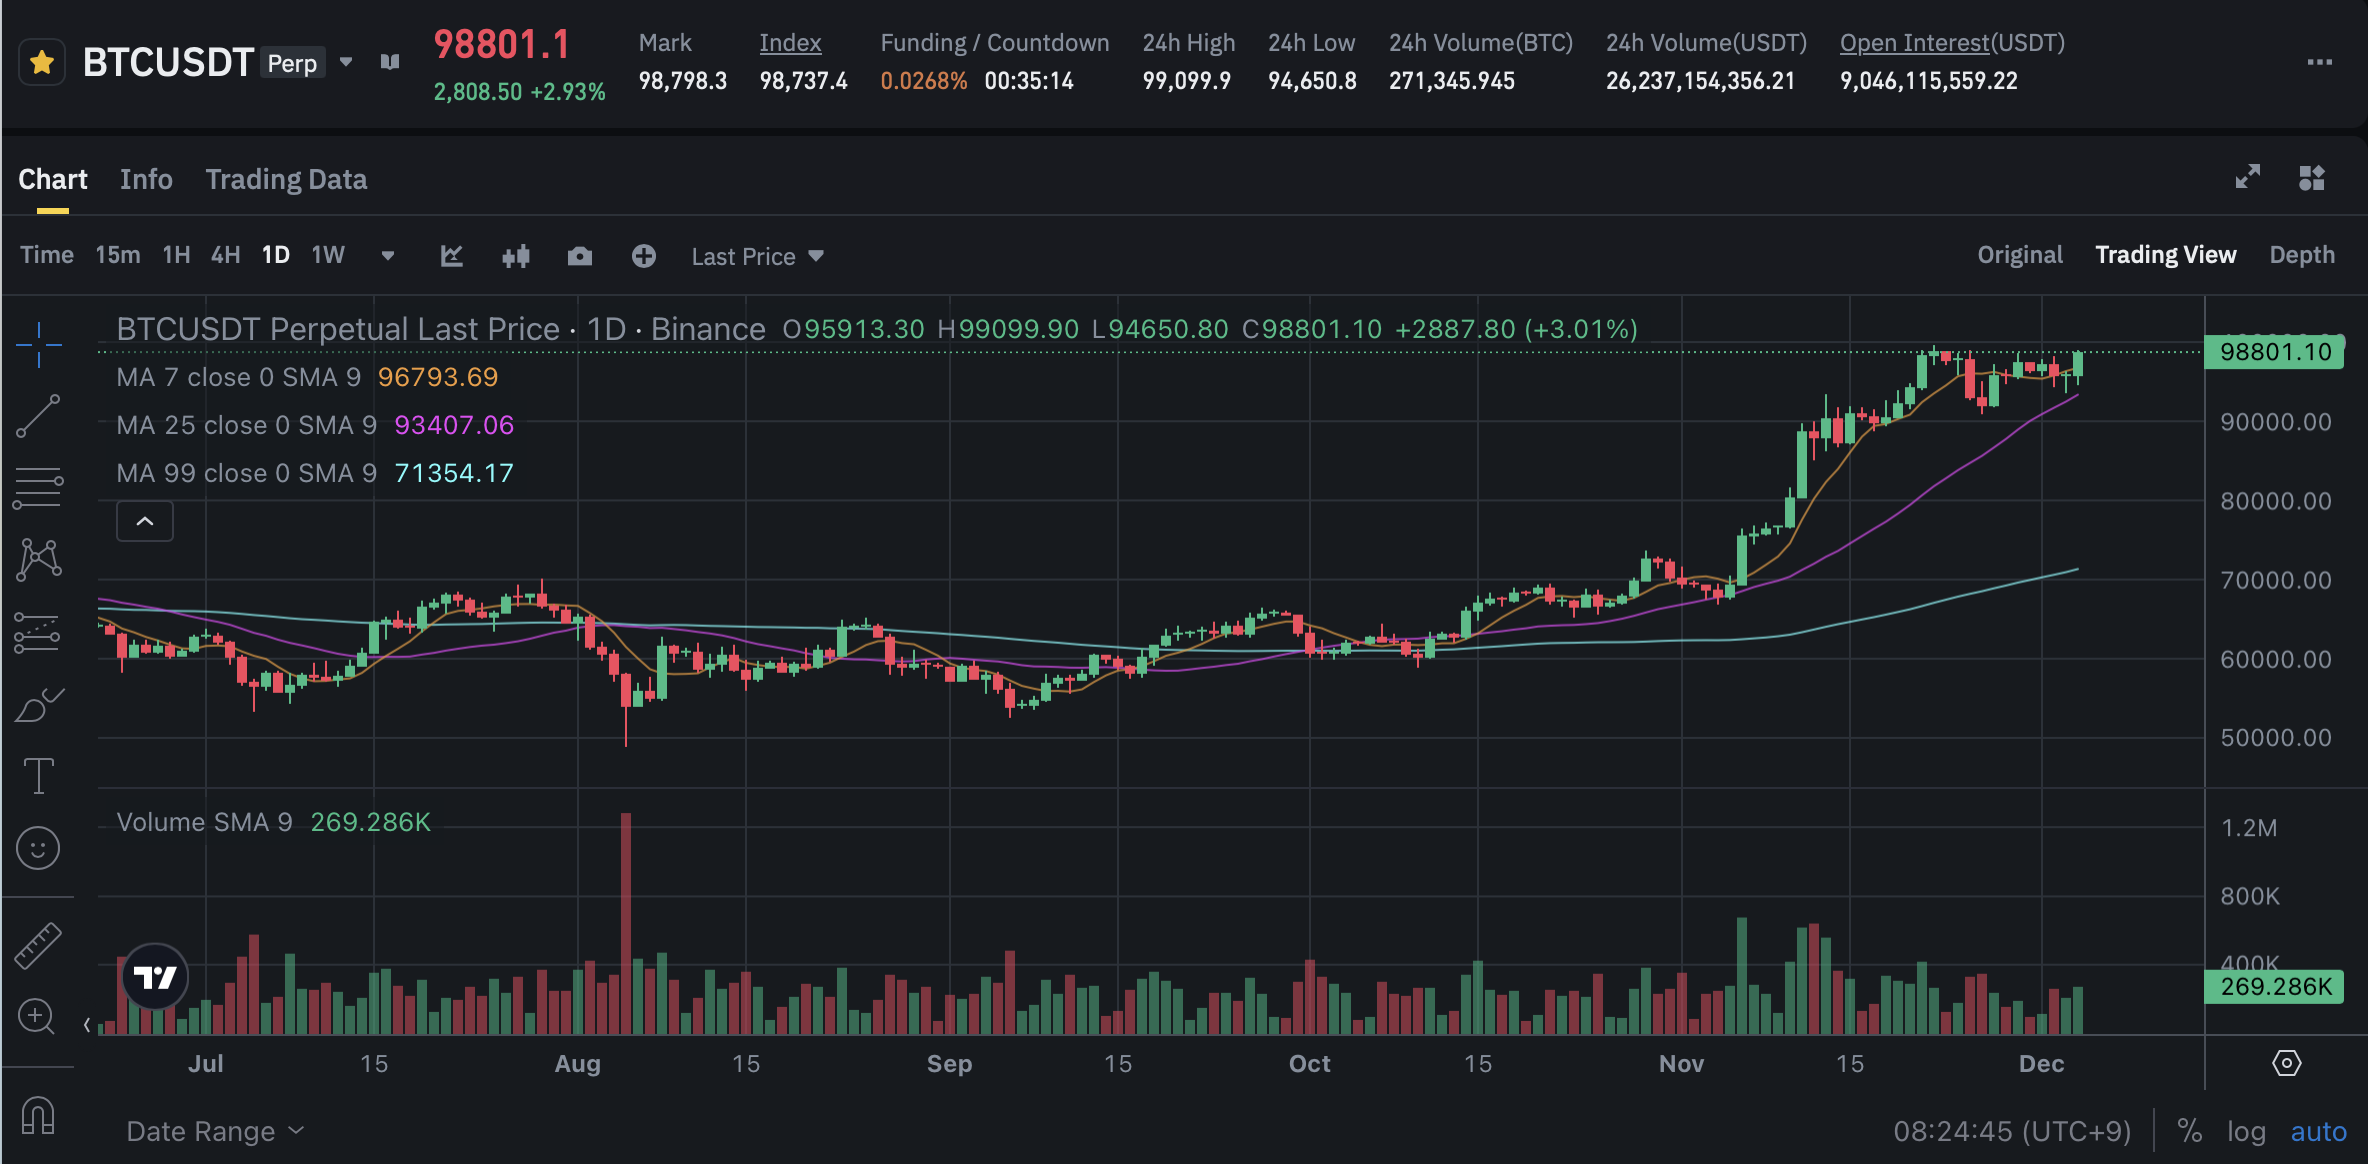Take a chart snapshot with camera icon
2368x1164 pixels.
(x=580, y=257)
